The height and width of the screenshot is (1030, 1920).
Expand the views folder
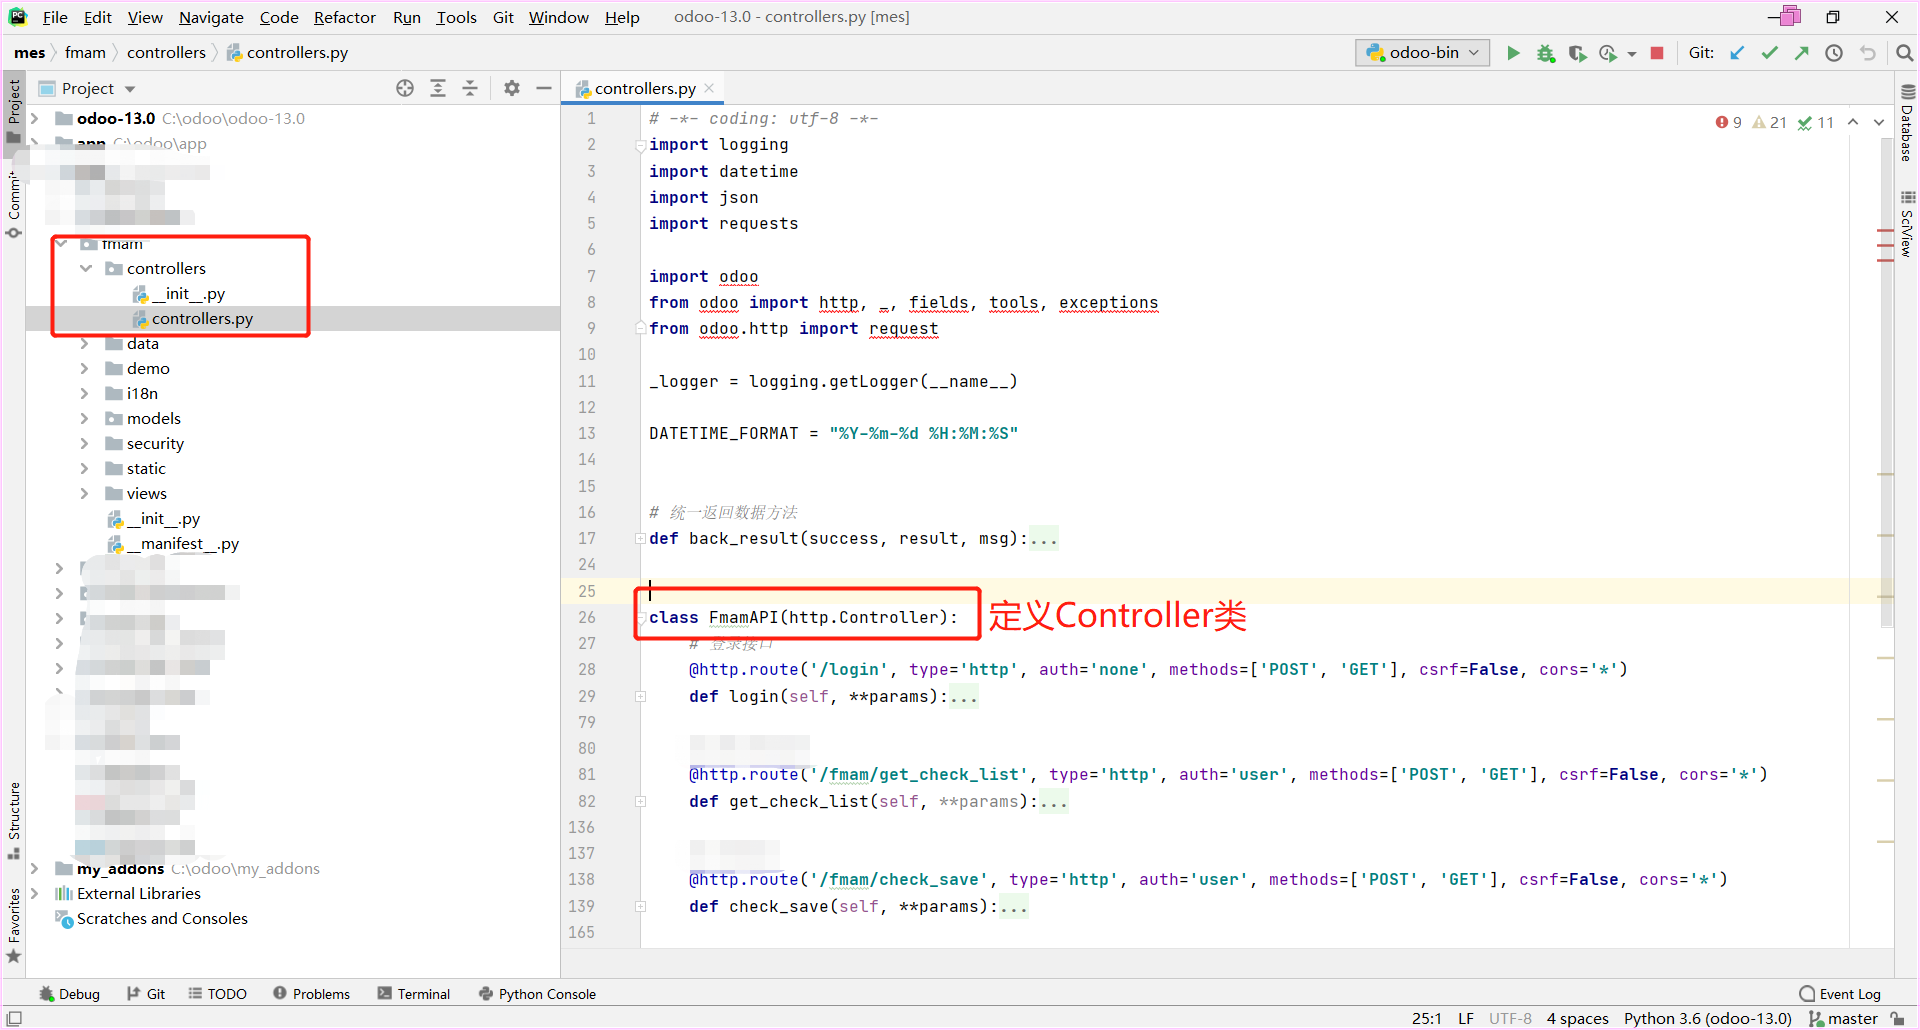tap(85, 493)
